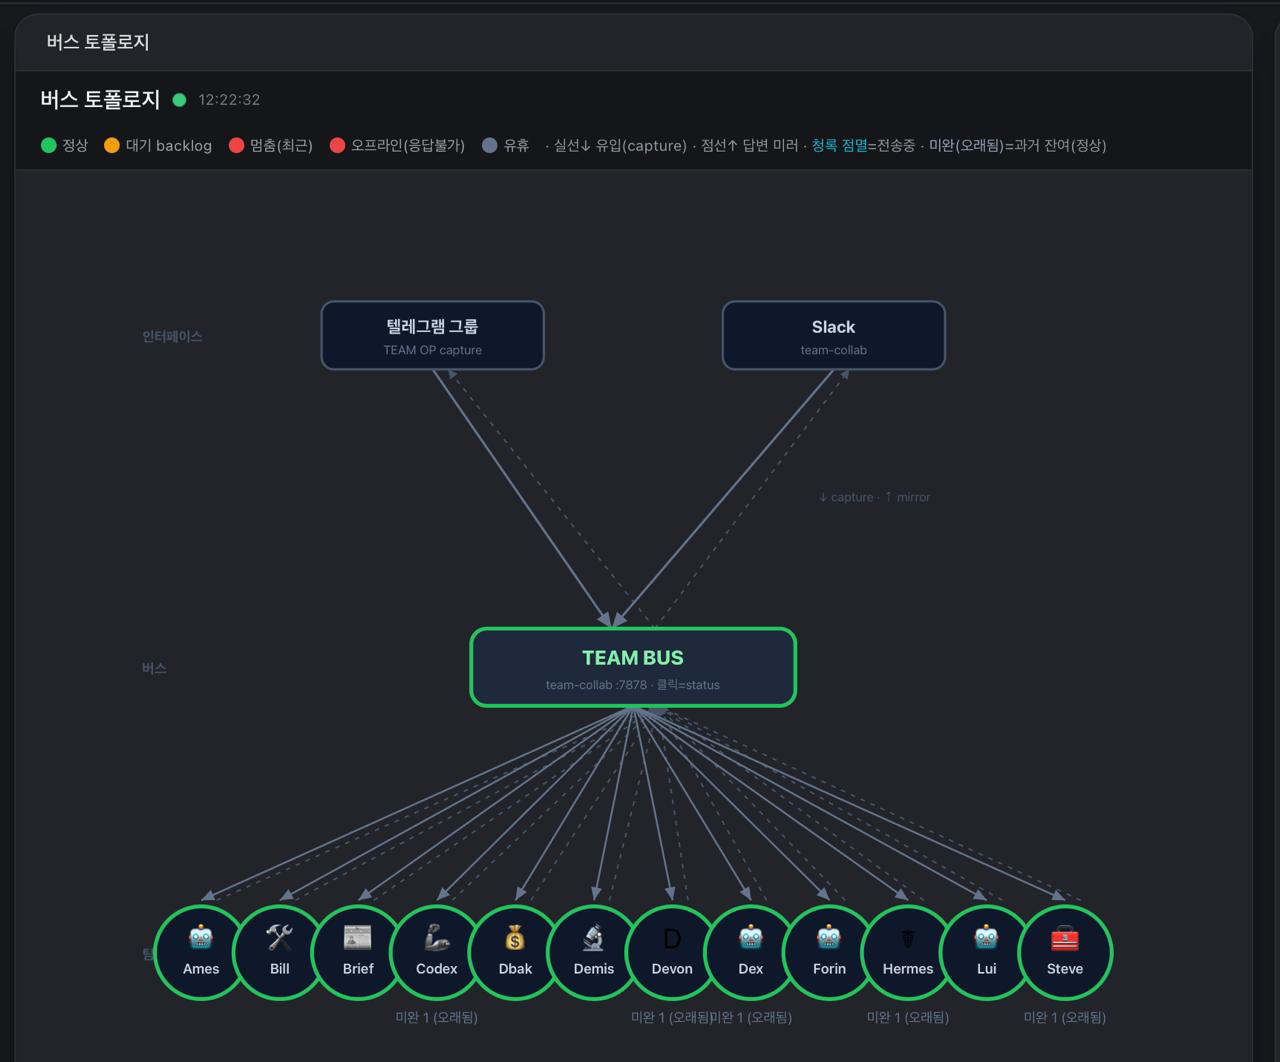Open the 텔레그램 그룹 interface node

click(x=432, y=336)
